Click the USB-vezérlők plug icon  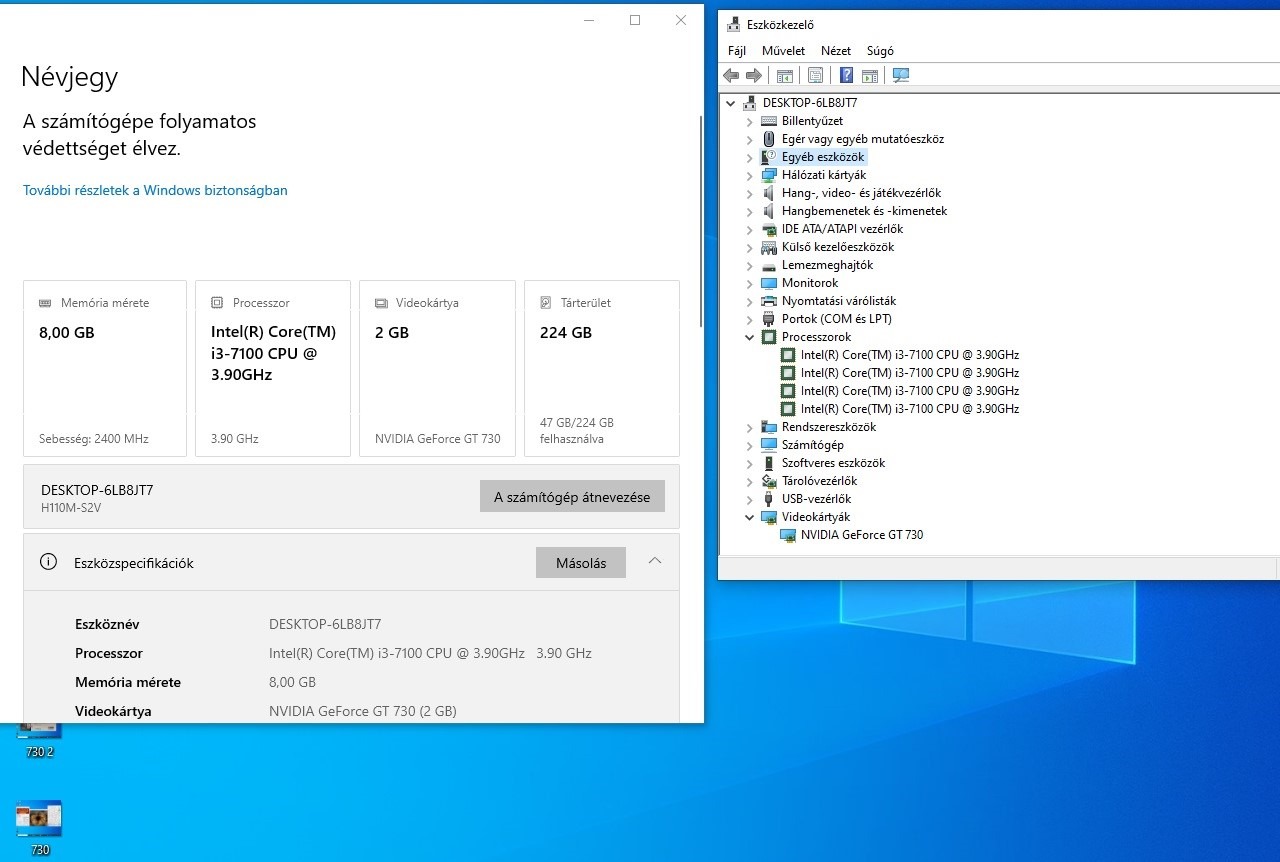click(769, 499)
